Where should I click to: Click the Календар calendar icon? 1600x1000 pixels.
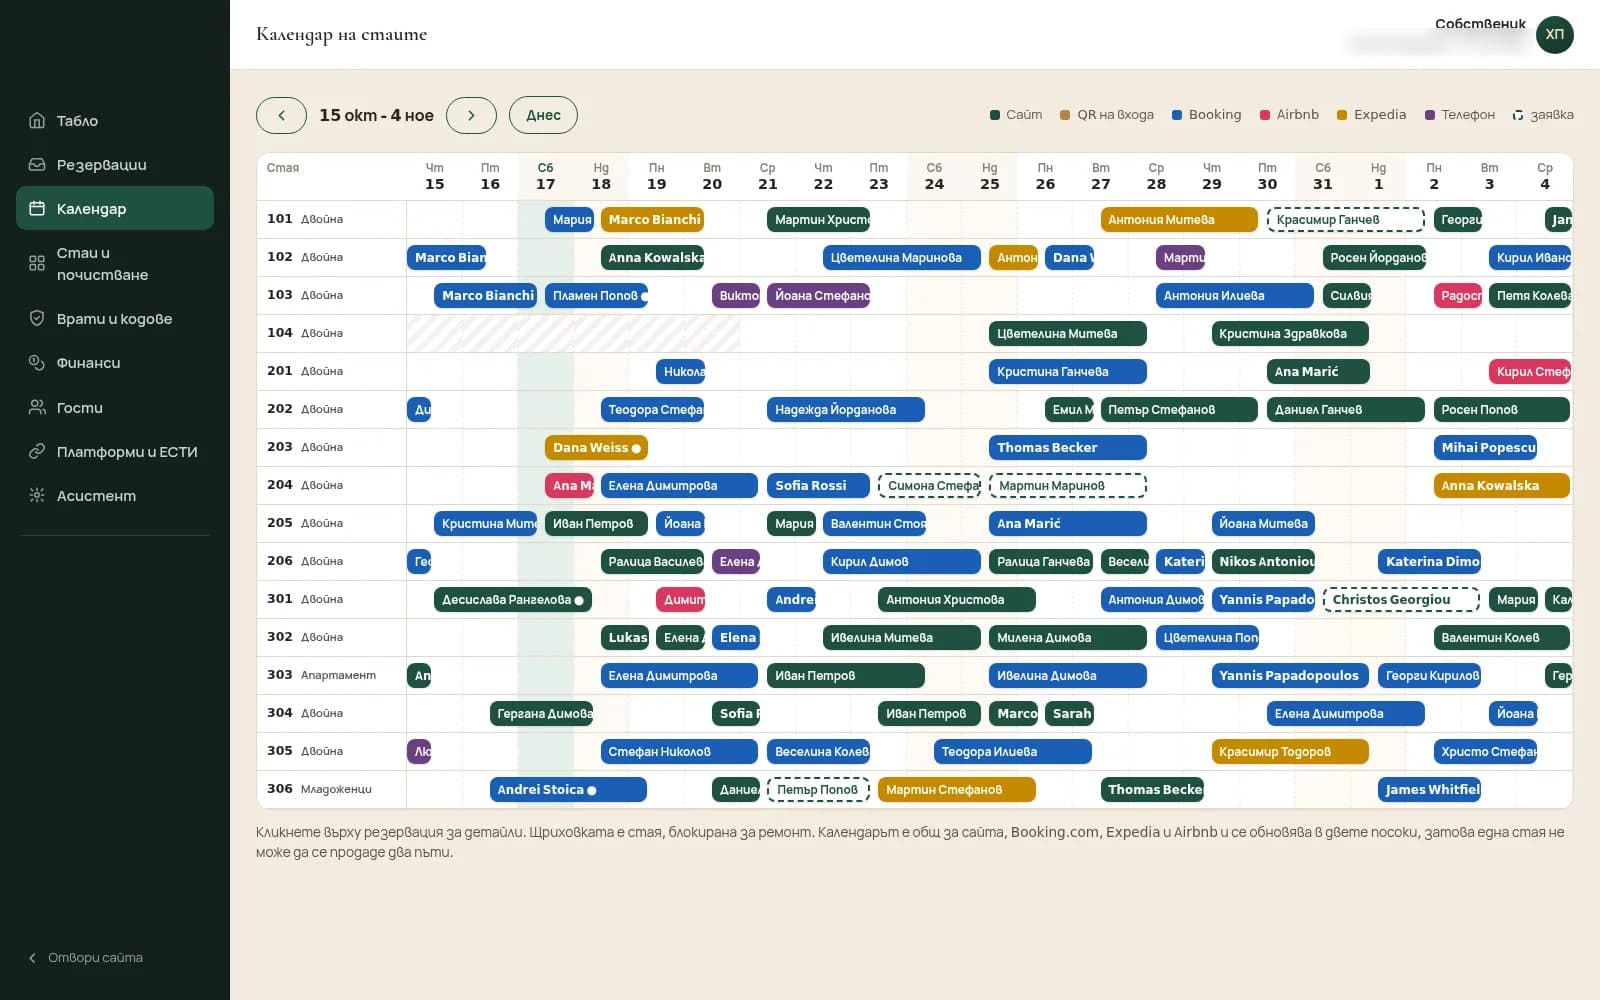[37, 209]
